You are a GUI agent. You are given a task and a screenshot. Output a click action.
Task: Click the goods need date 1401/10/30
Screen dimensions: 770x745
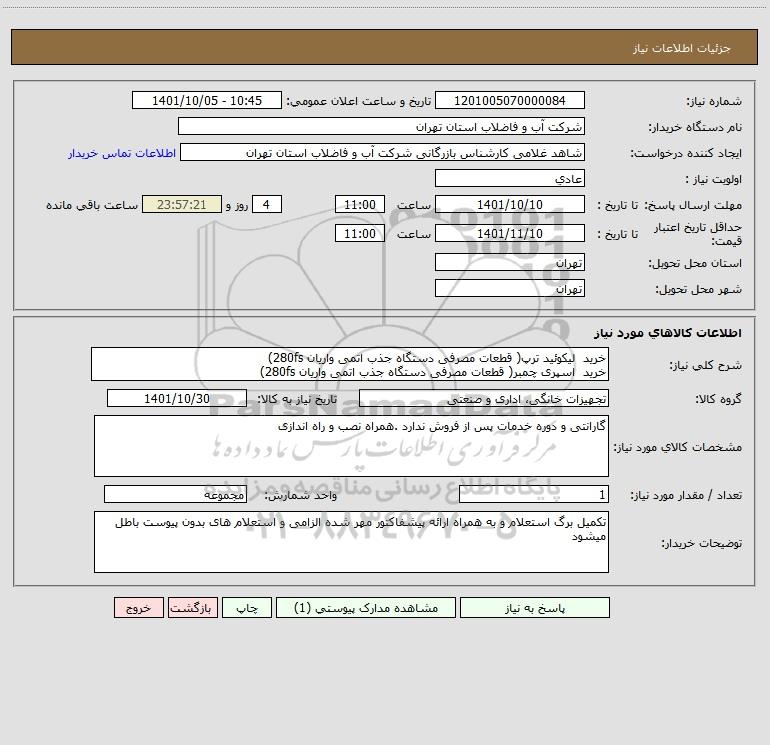(x=177, y=398)
